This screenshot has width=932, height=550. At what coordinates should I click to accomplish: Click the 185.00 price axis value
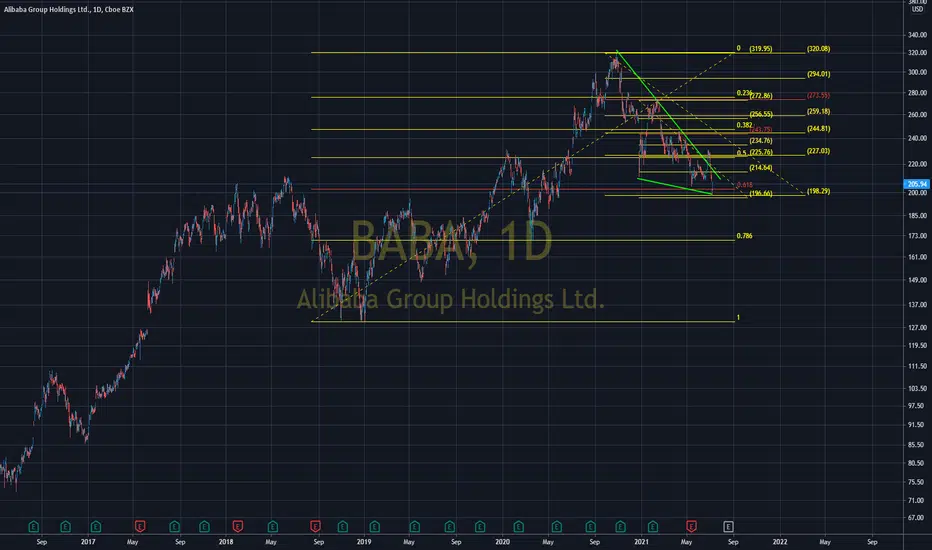point(917,216)
